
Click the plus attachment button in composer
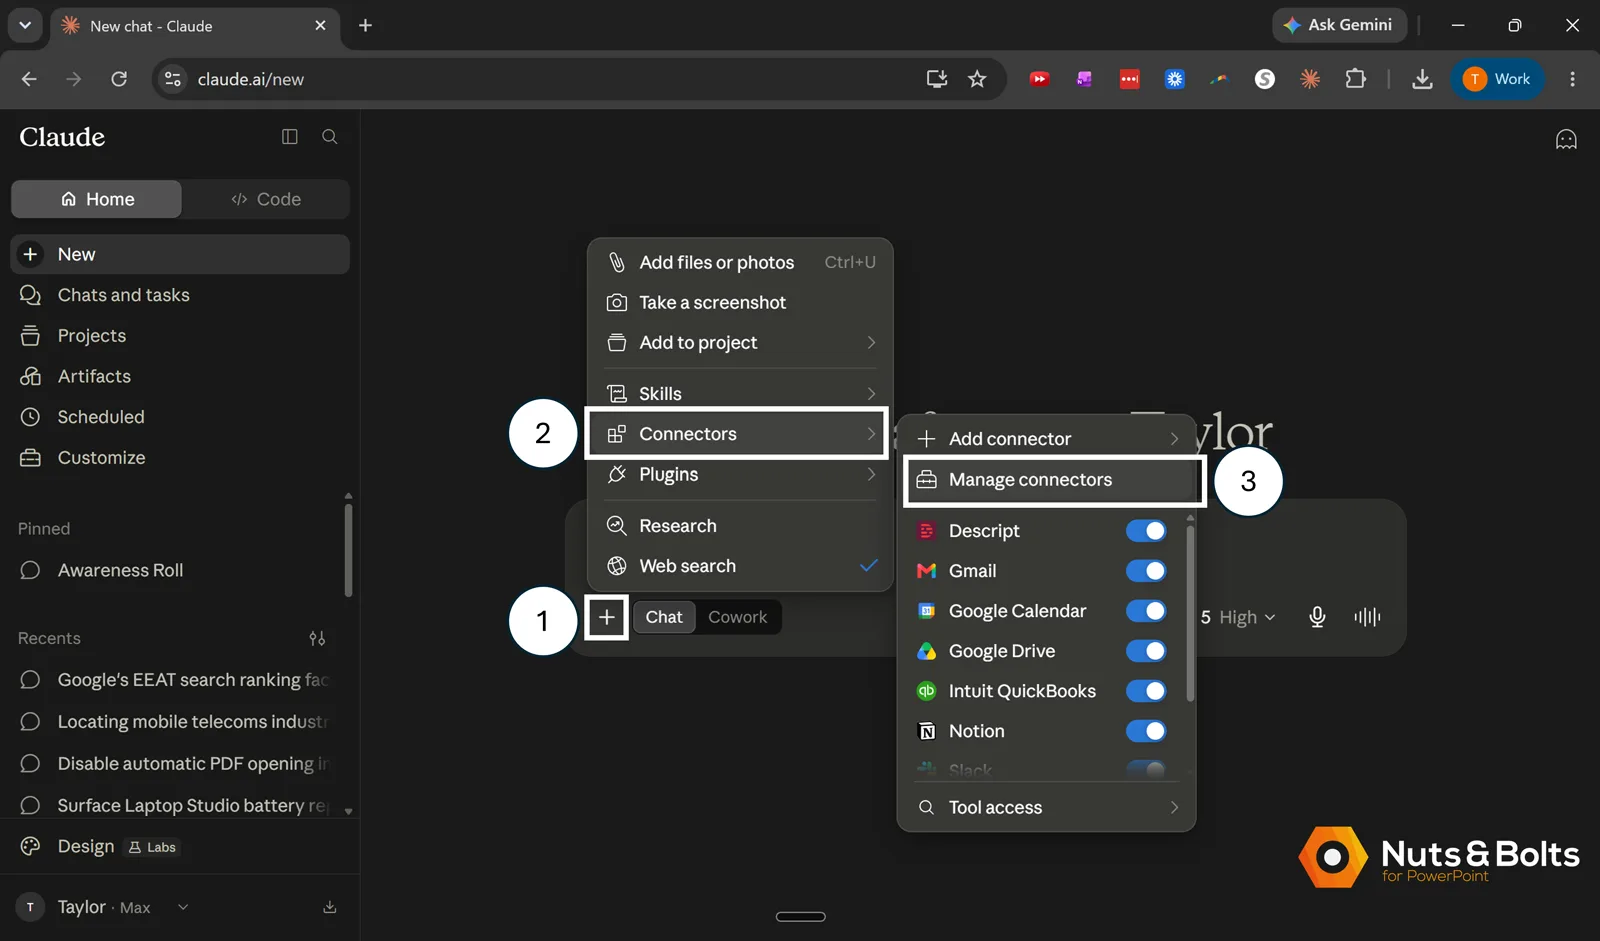click(x=607, y=617)
